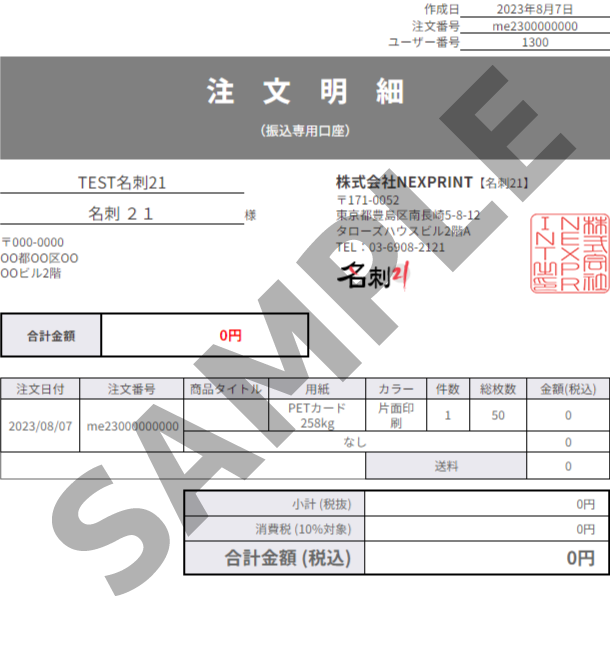Click the なし option row

(x=355, y=442)
